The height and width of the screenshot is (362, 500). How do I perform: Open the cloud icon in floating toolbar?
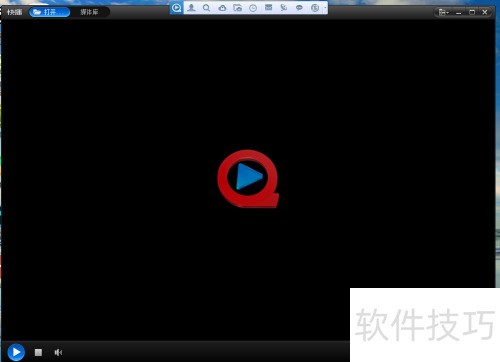point(222,8)
